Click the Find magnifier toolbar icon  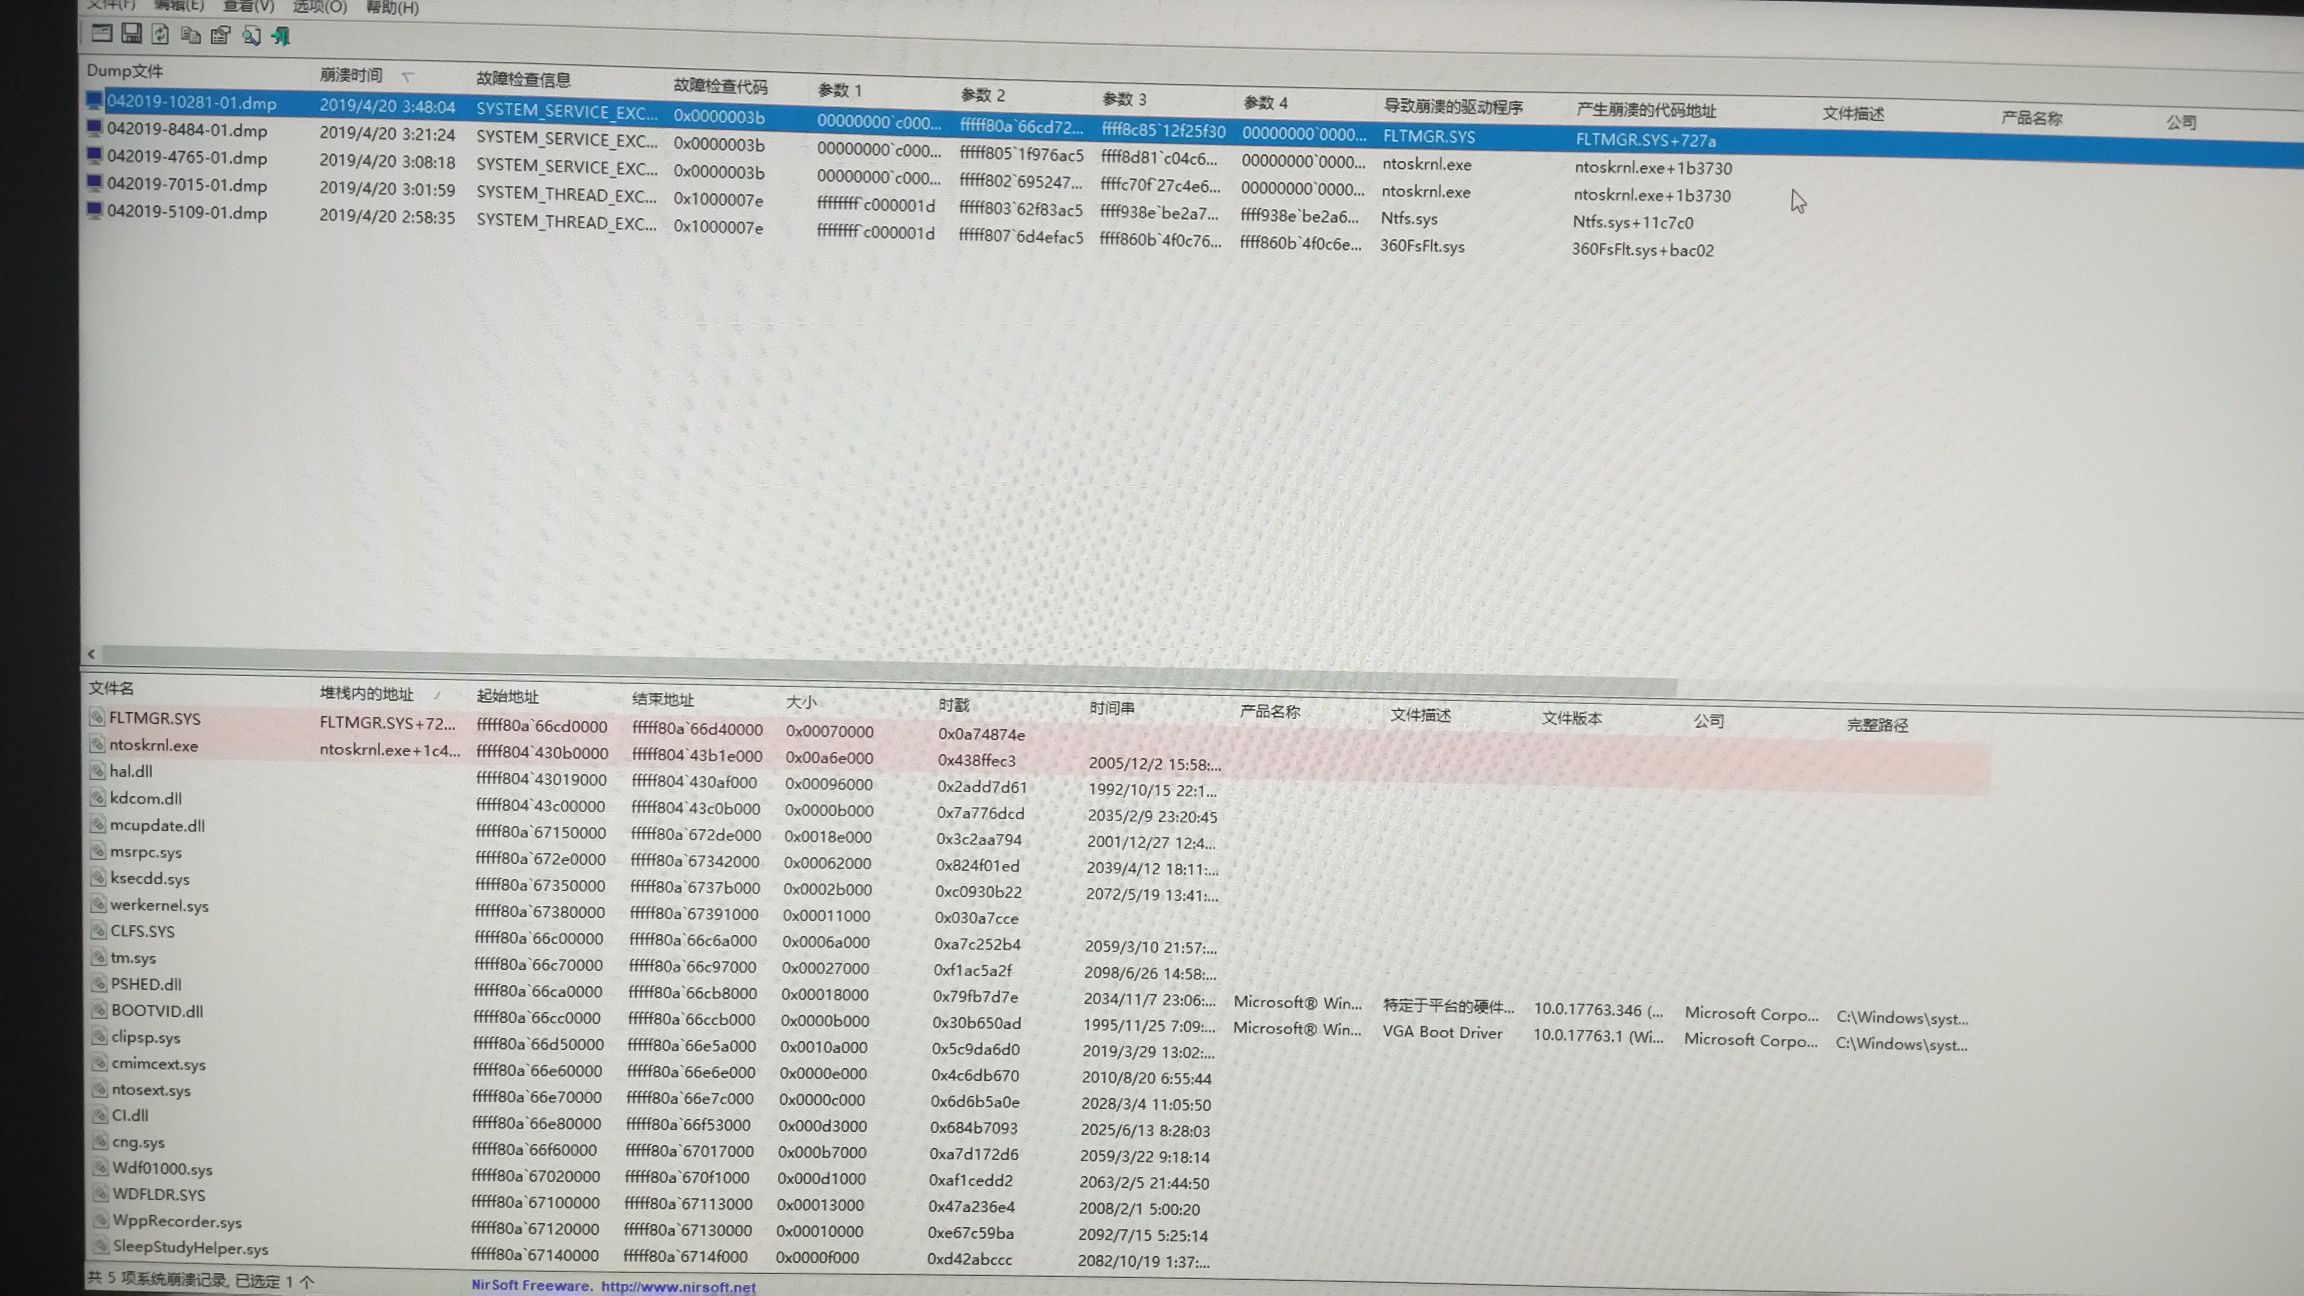point(251,37)
